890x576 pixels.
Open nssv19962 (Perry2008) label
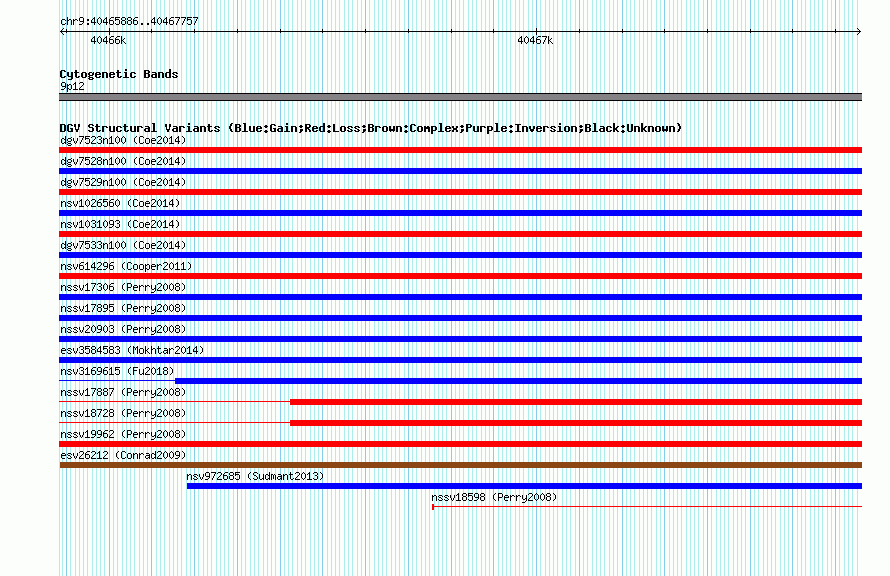123,434
